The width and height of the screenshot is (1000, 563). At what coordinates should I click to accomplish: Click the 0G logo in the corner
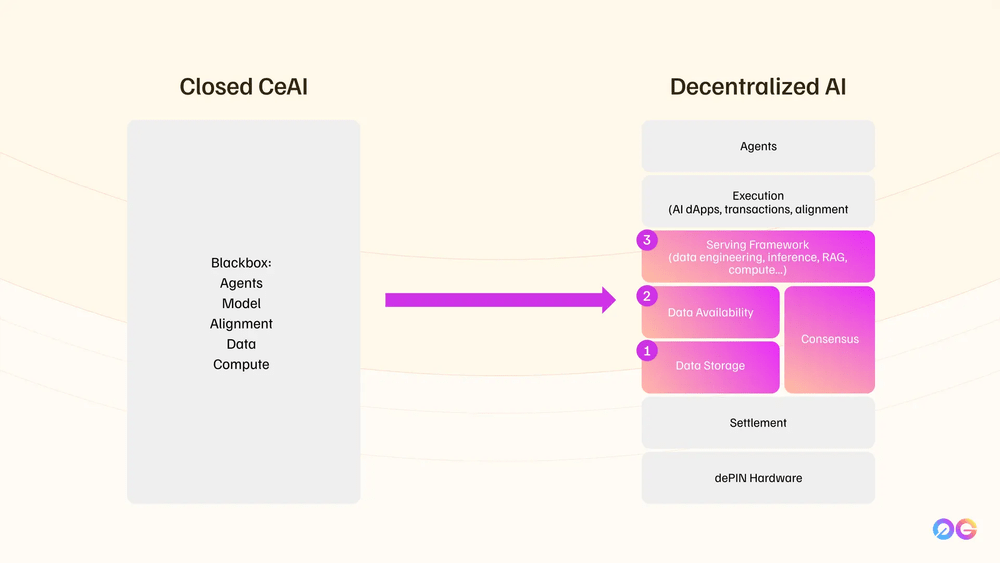pyautogui.click(x=954, y=530)
